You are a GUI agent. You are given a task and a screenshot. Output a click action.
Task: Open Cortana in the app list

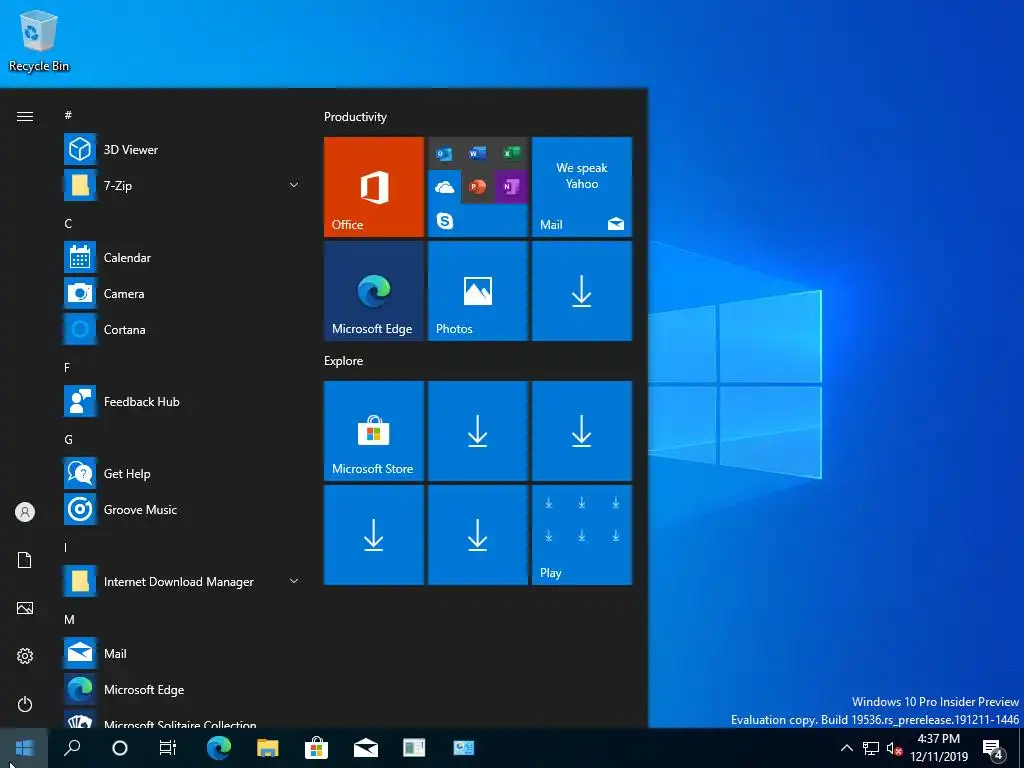click(183, 329)
